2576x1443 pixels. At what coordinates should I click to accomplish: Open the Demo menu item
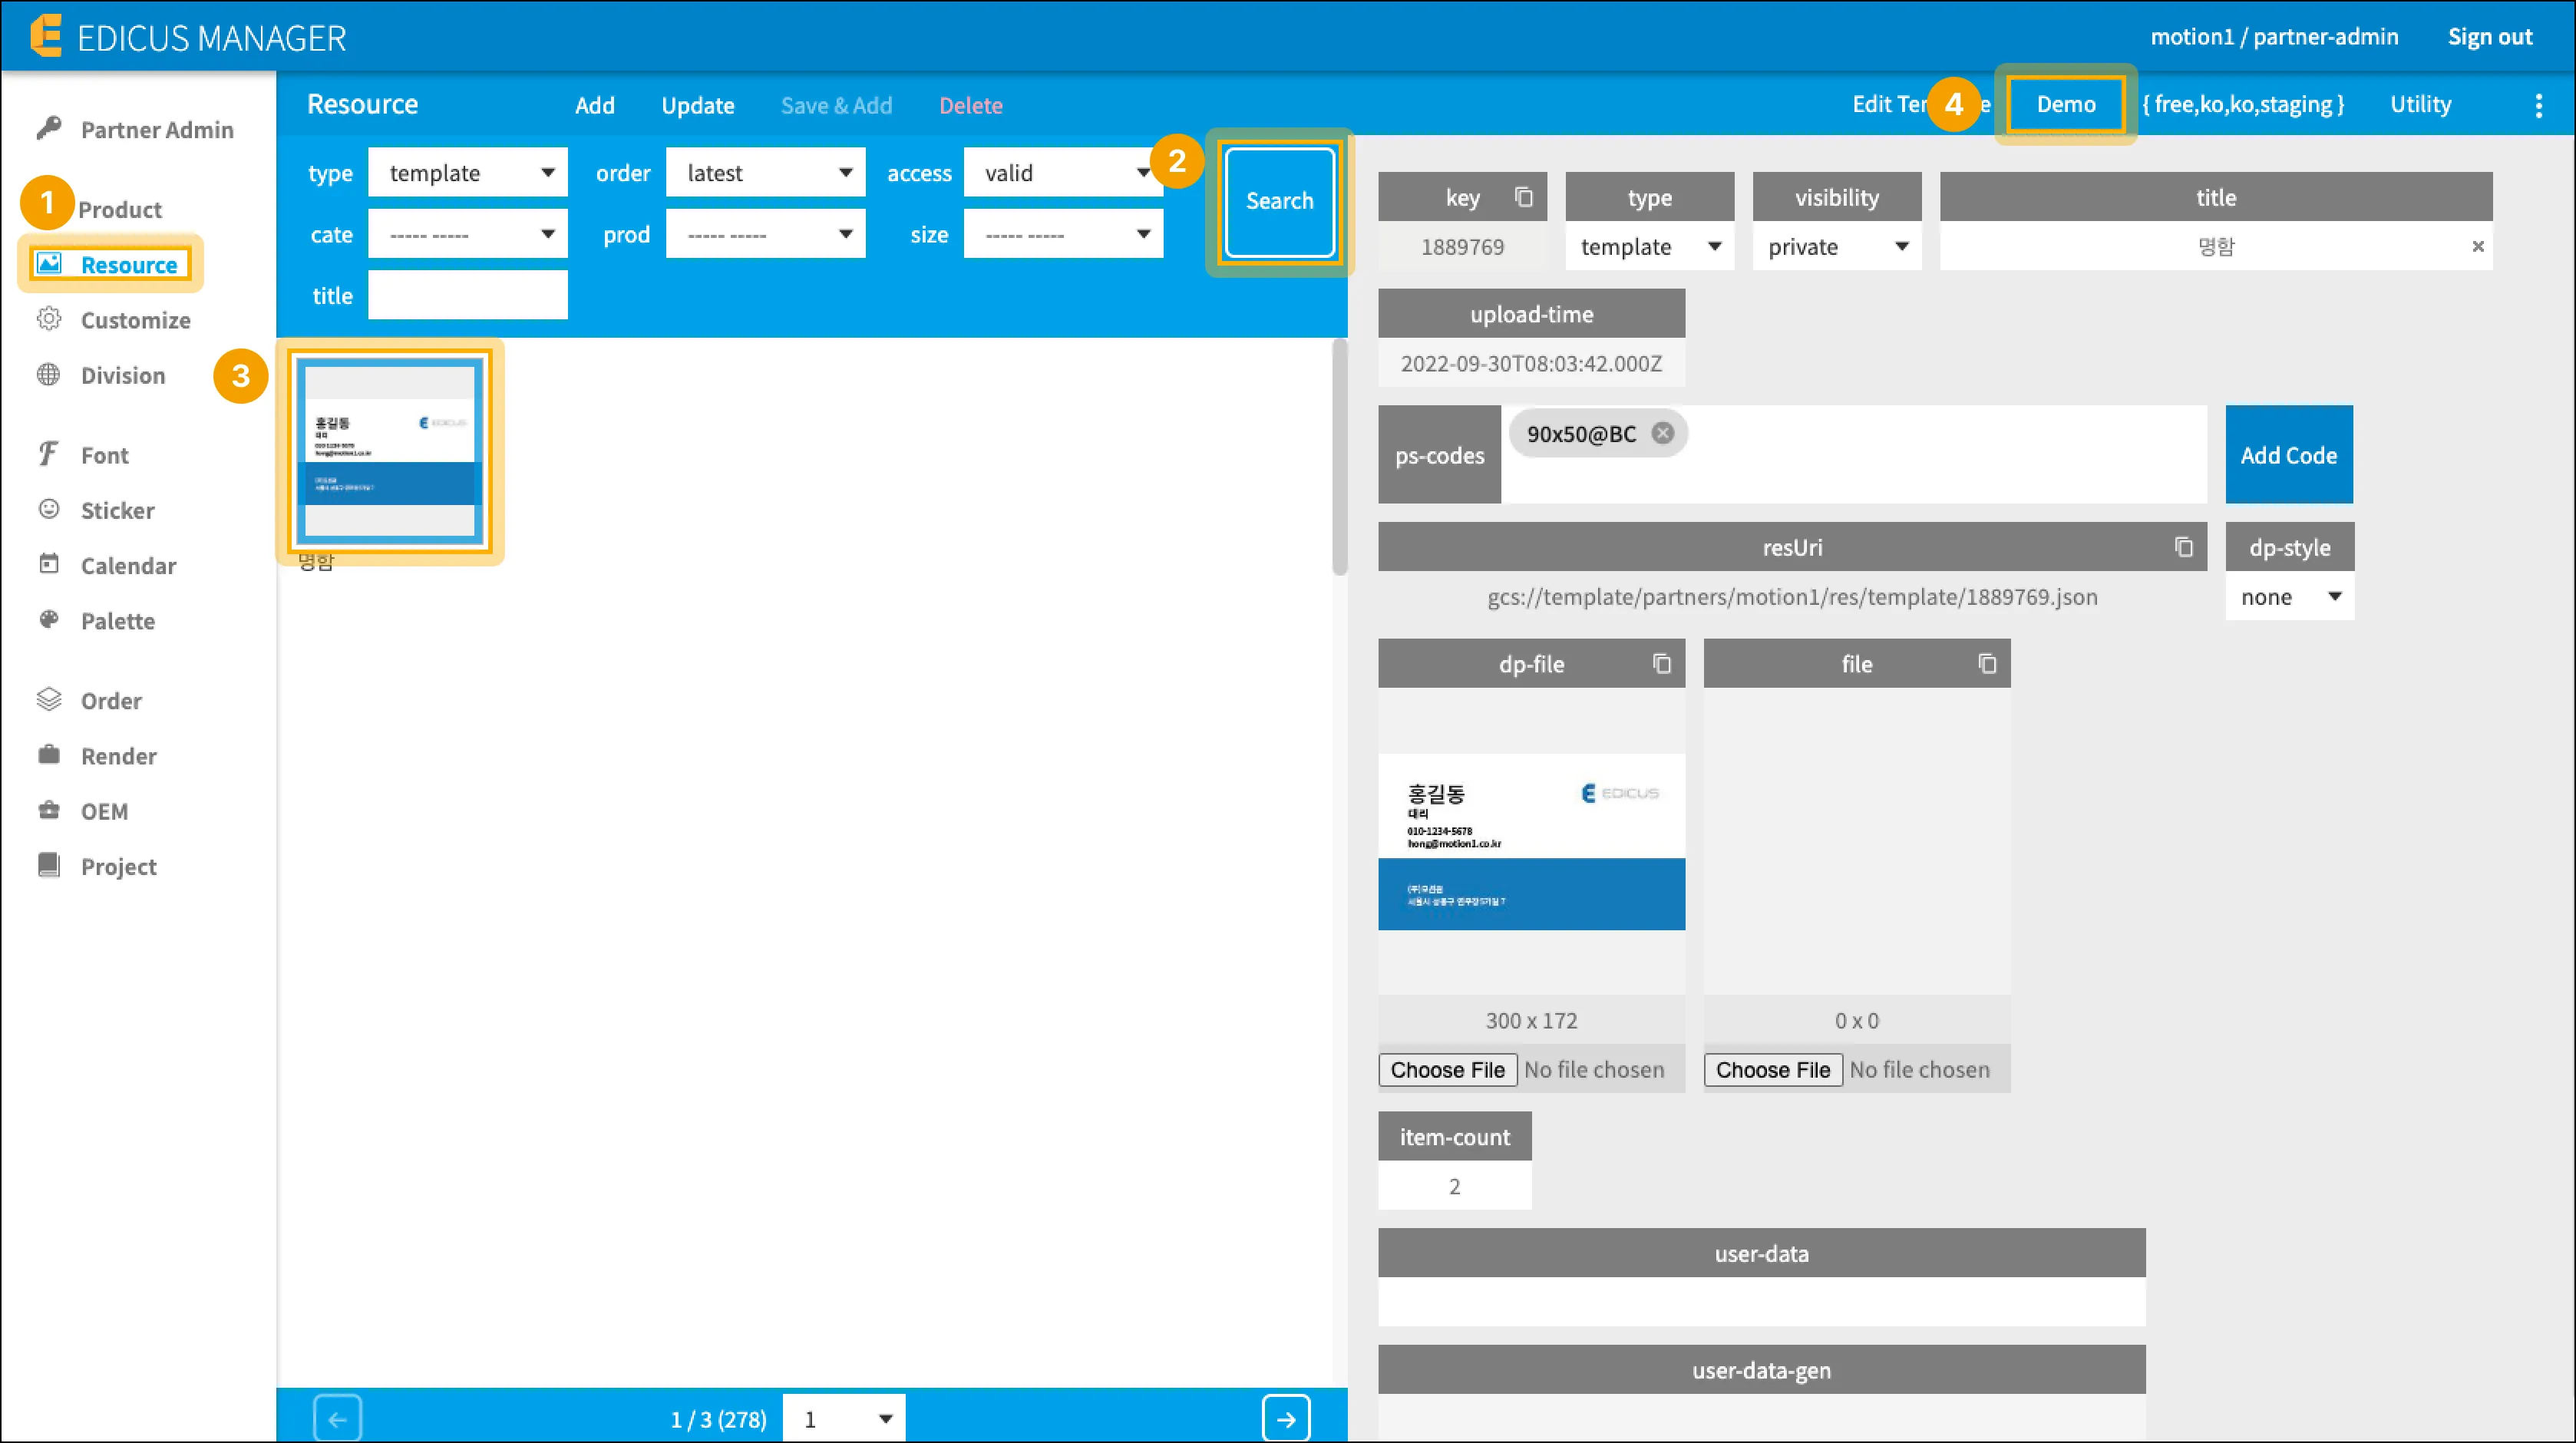pyautogui.click(x=2066, y=104)
